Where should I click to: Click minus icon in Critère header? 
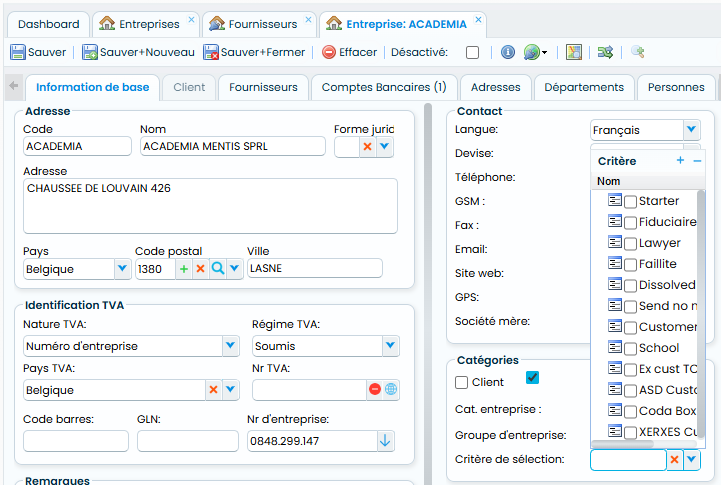point(697,160)
